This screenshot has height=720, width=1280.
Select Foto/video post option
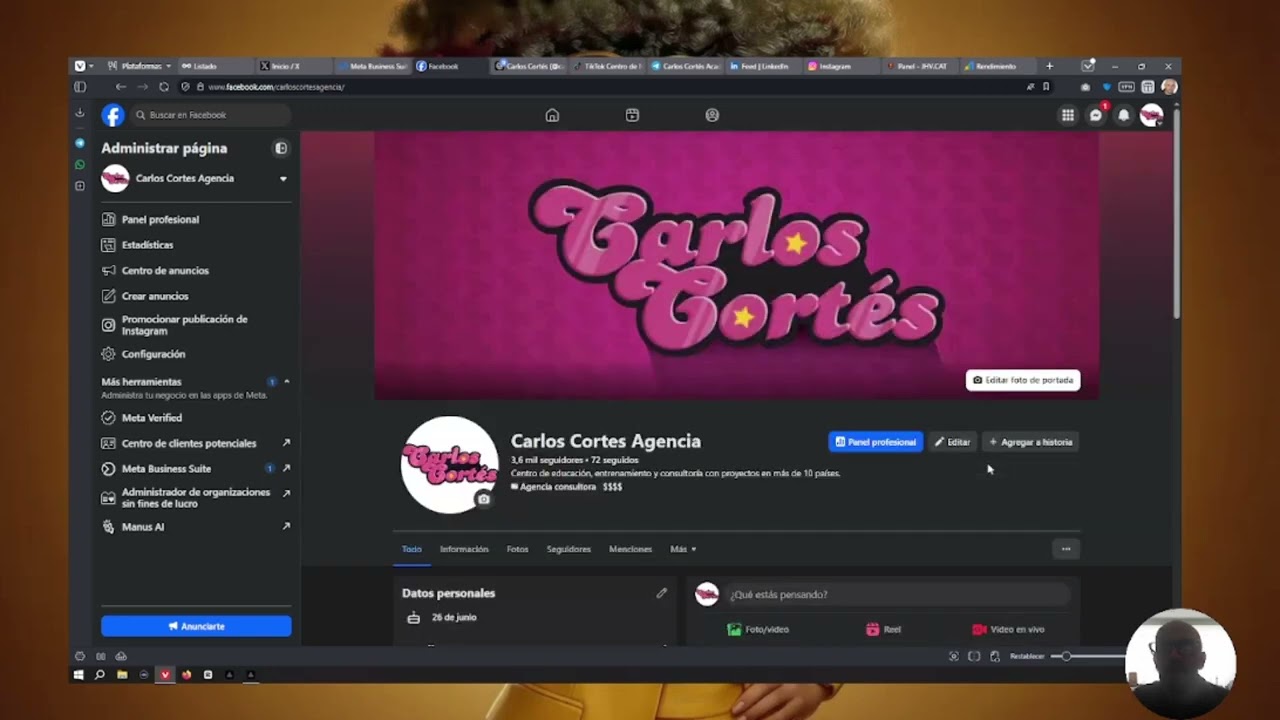(759, 629)
